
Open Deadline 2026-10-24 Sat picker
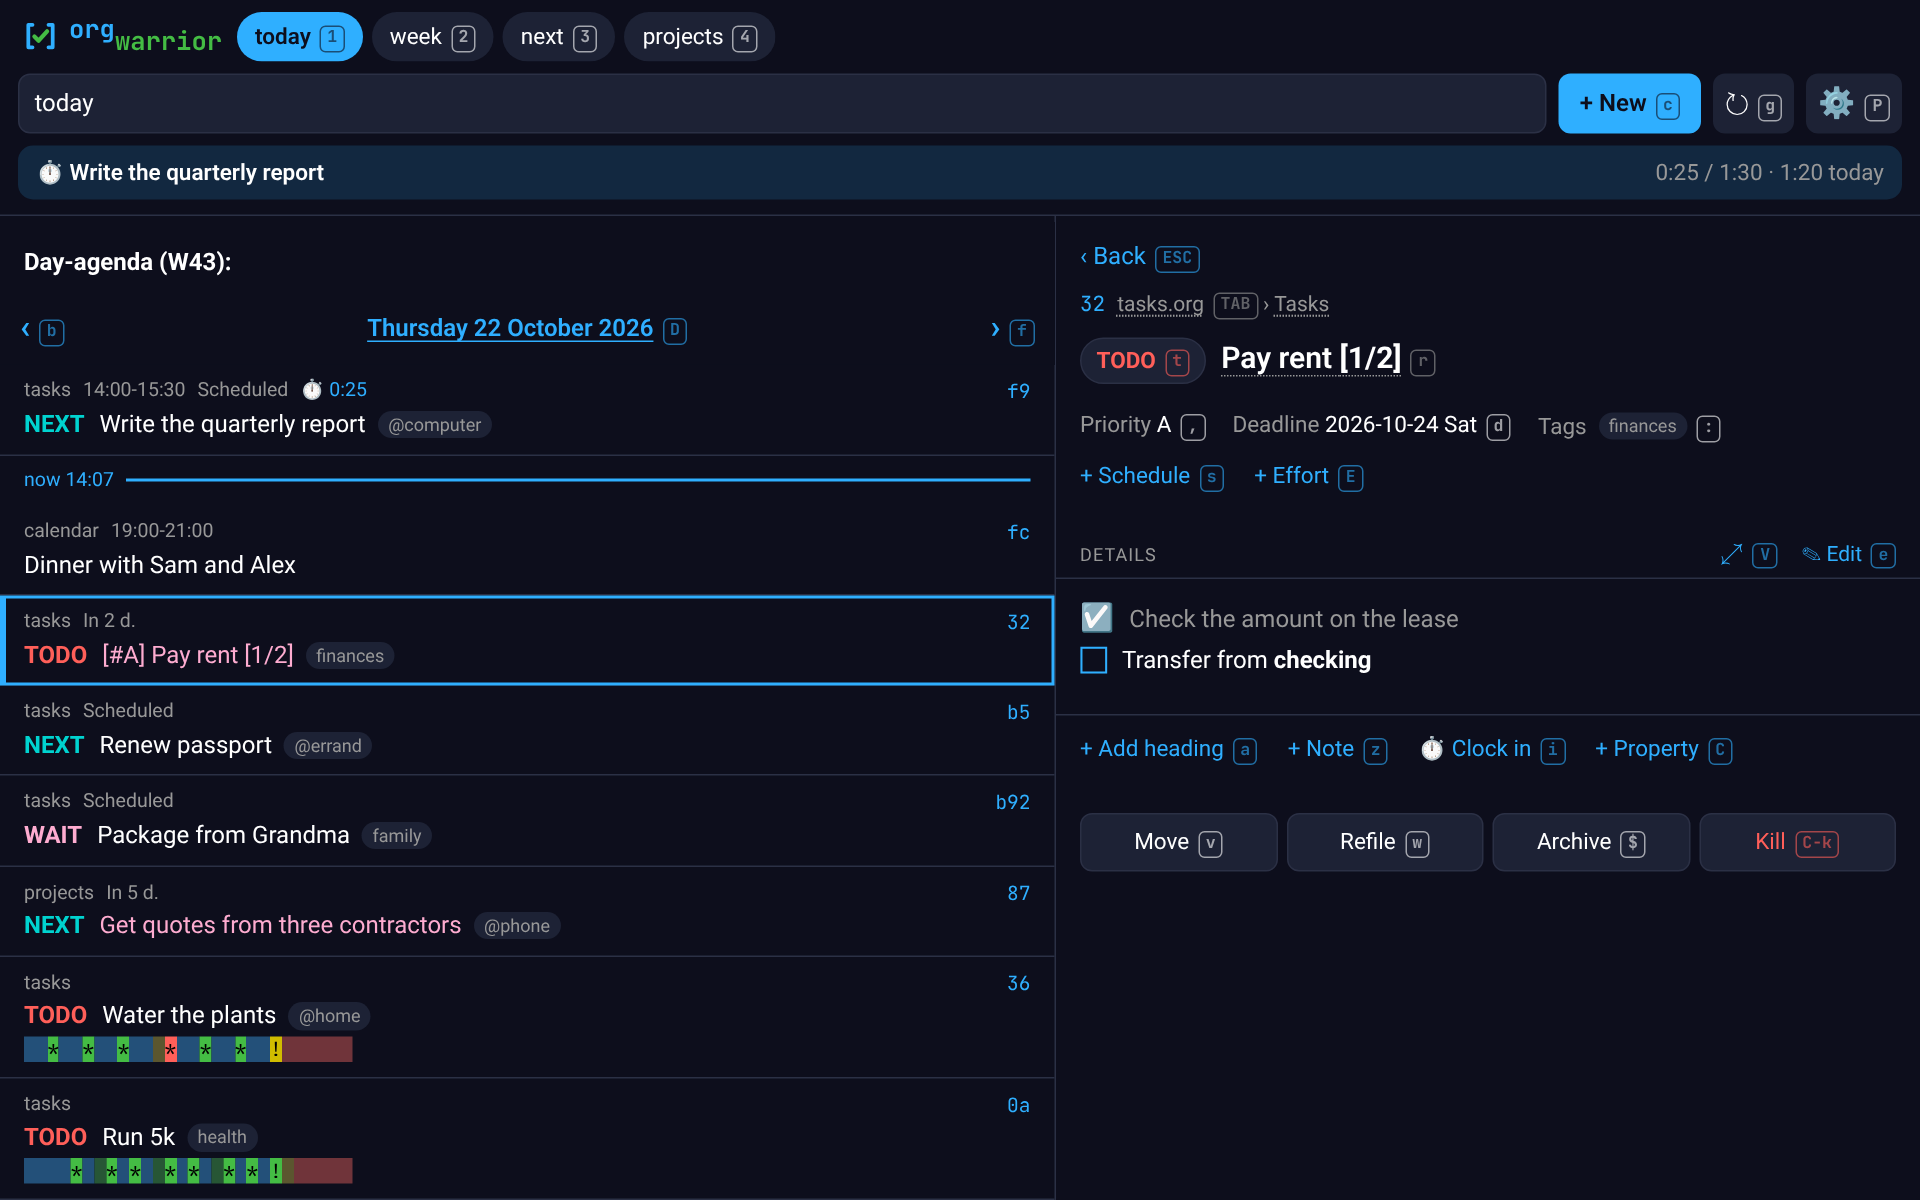tap(1354, 425)
